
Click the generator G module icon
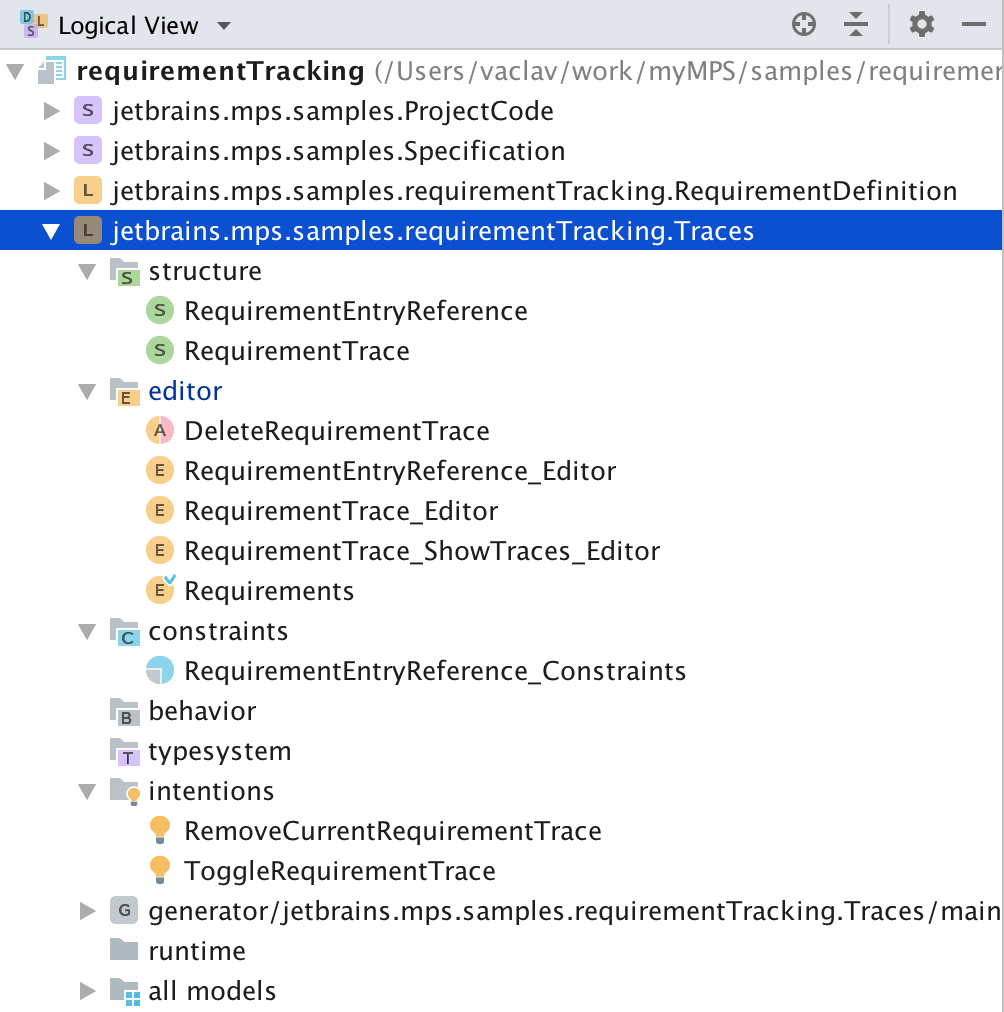pyautogui.click(x=123, y=911)
